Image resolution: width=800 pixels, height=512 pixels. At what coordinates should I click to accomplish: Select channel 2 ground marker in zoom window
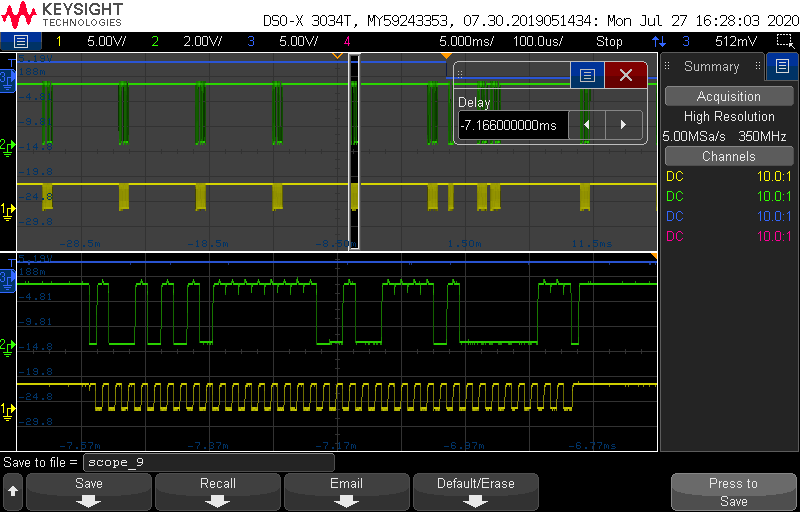tap(8, 345)
